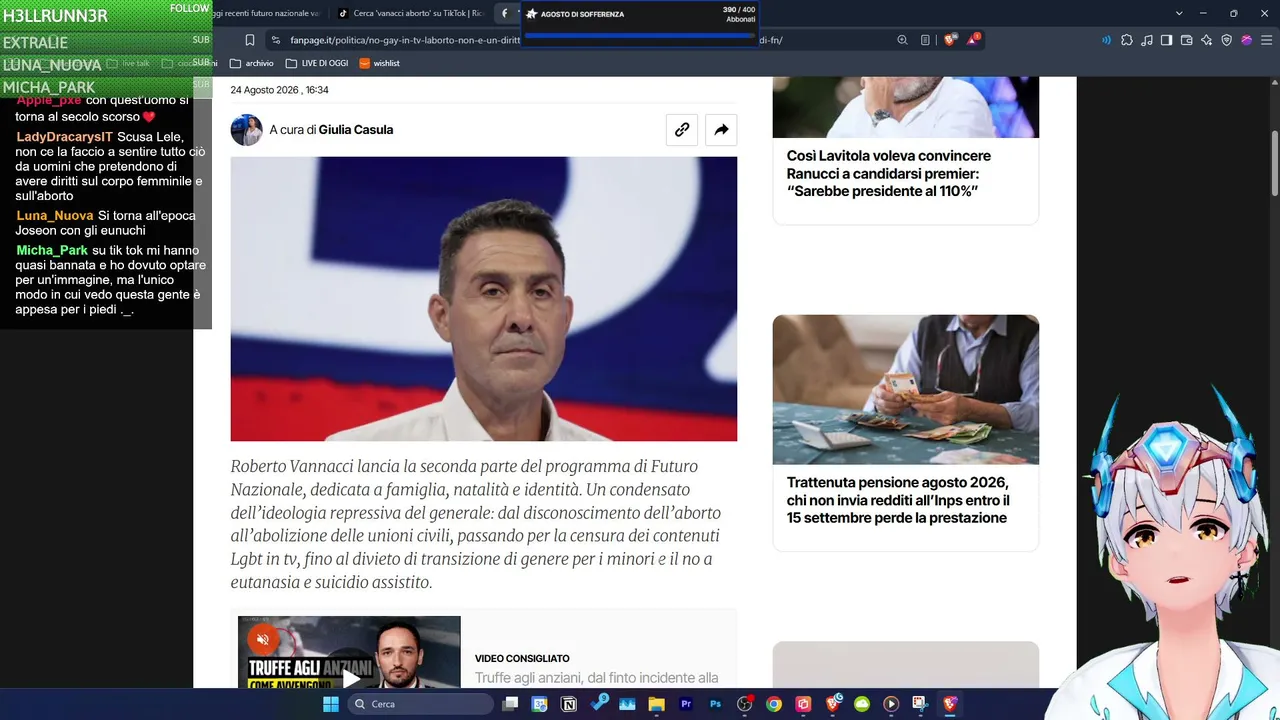
Task: Switch to the 'futuro nazionale' search tab
Action: point(268,13)
